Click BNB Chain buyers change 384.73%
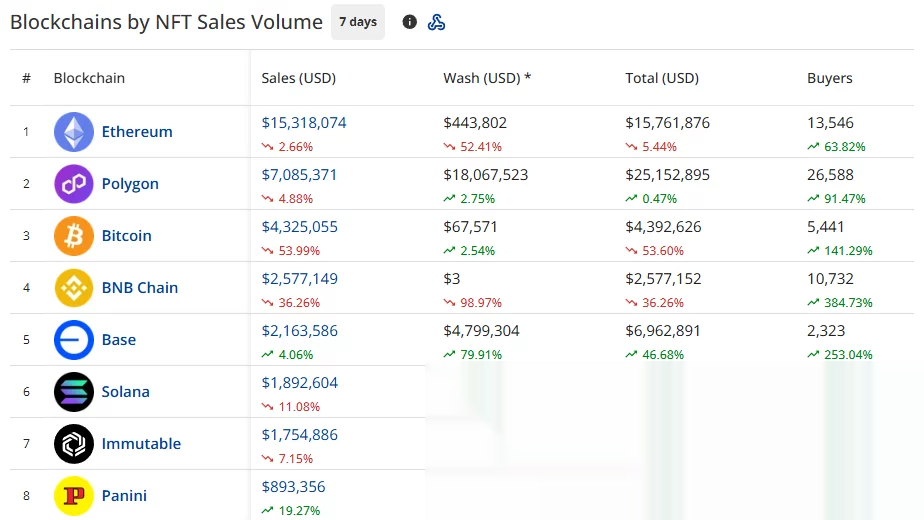This screenshot has width=924, height=520. (x=840, y=302)
